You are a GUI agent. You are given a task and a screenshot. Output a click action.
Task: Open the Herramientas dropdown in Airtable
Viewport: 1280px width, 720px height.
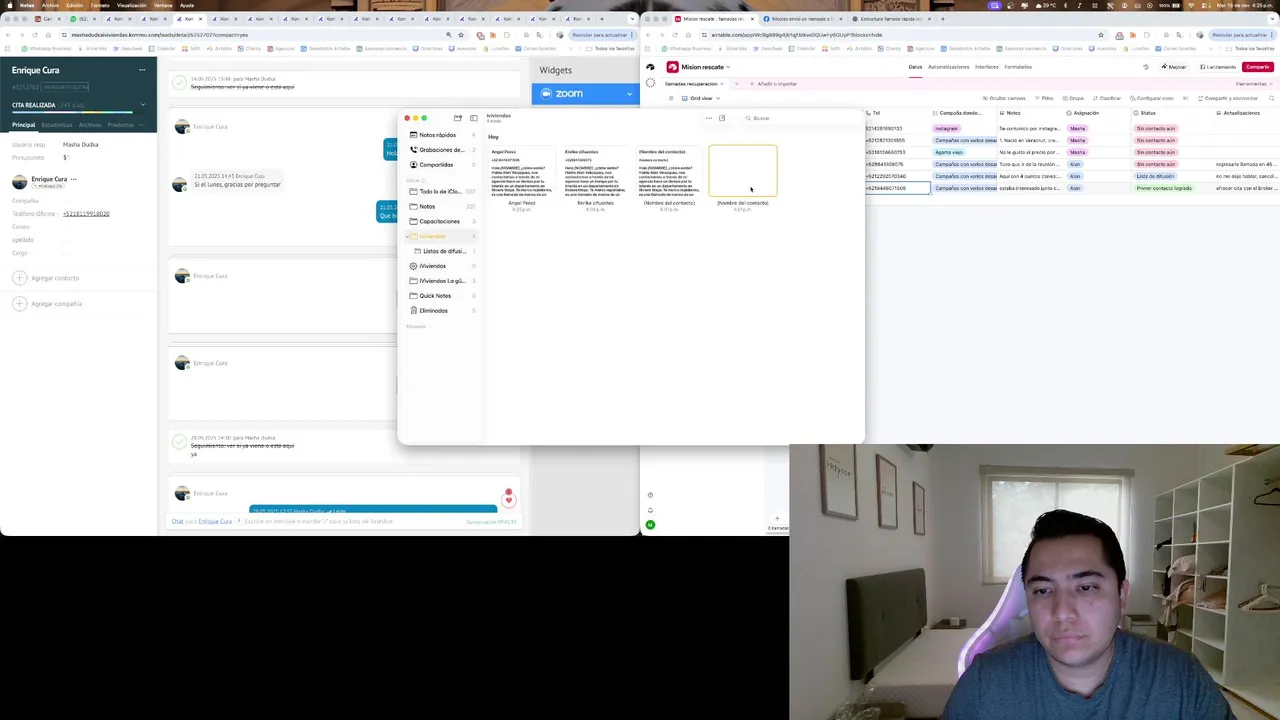pos(1253,84)
